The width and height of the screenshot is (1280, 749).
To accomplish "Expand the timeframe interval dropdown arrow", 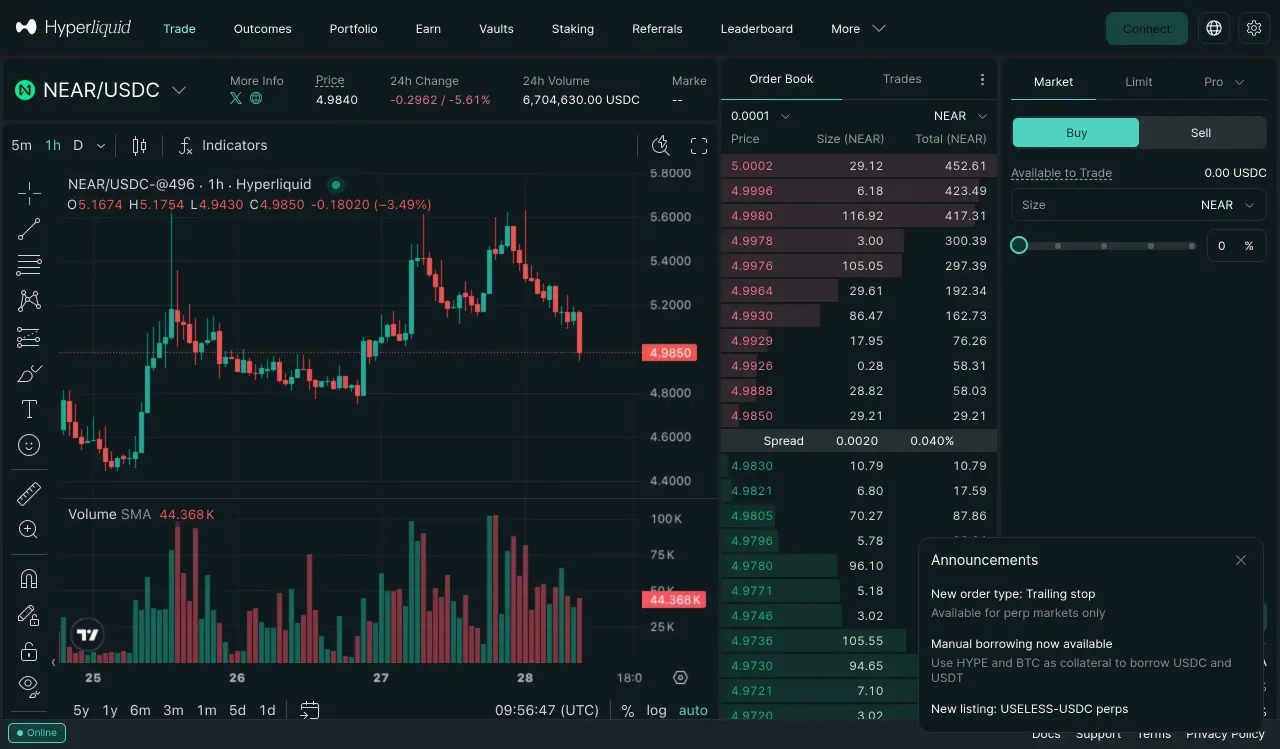I will [x=101, y=146].
